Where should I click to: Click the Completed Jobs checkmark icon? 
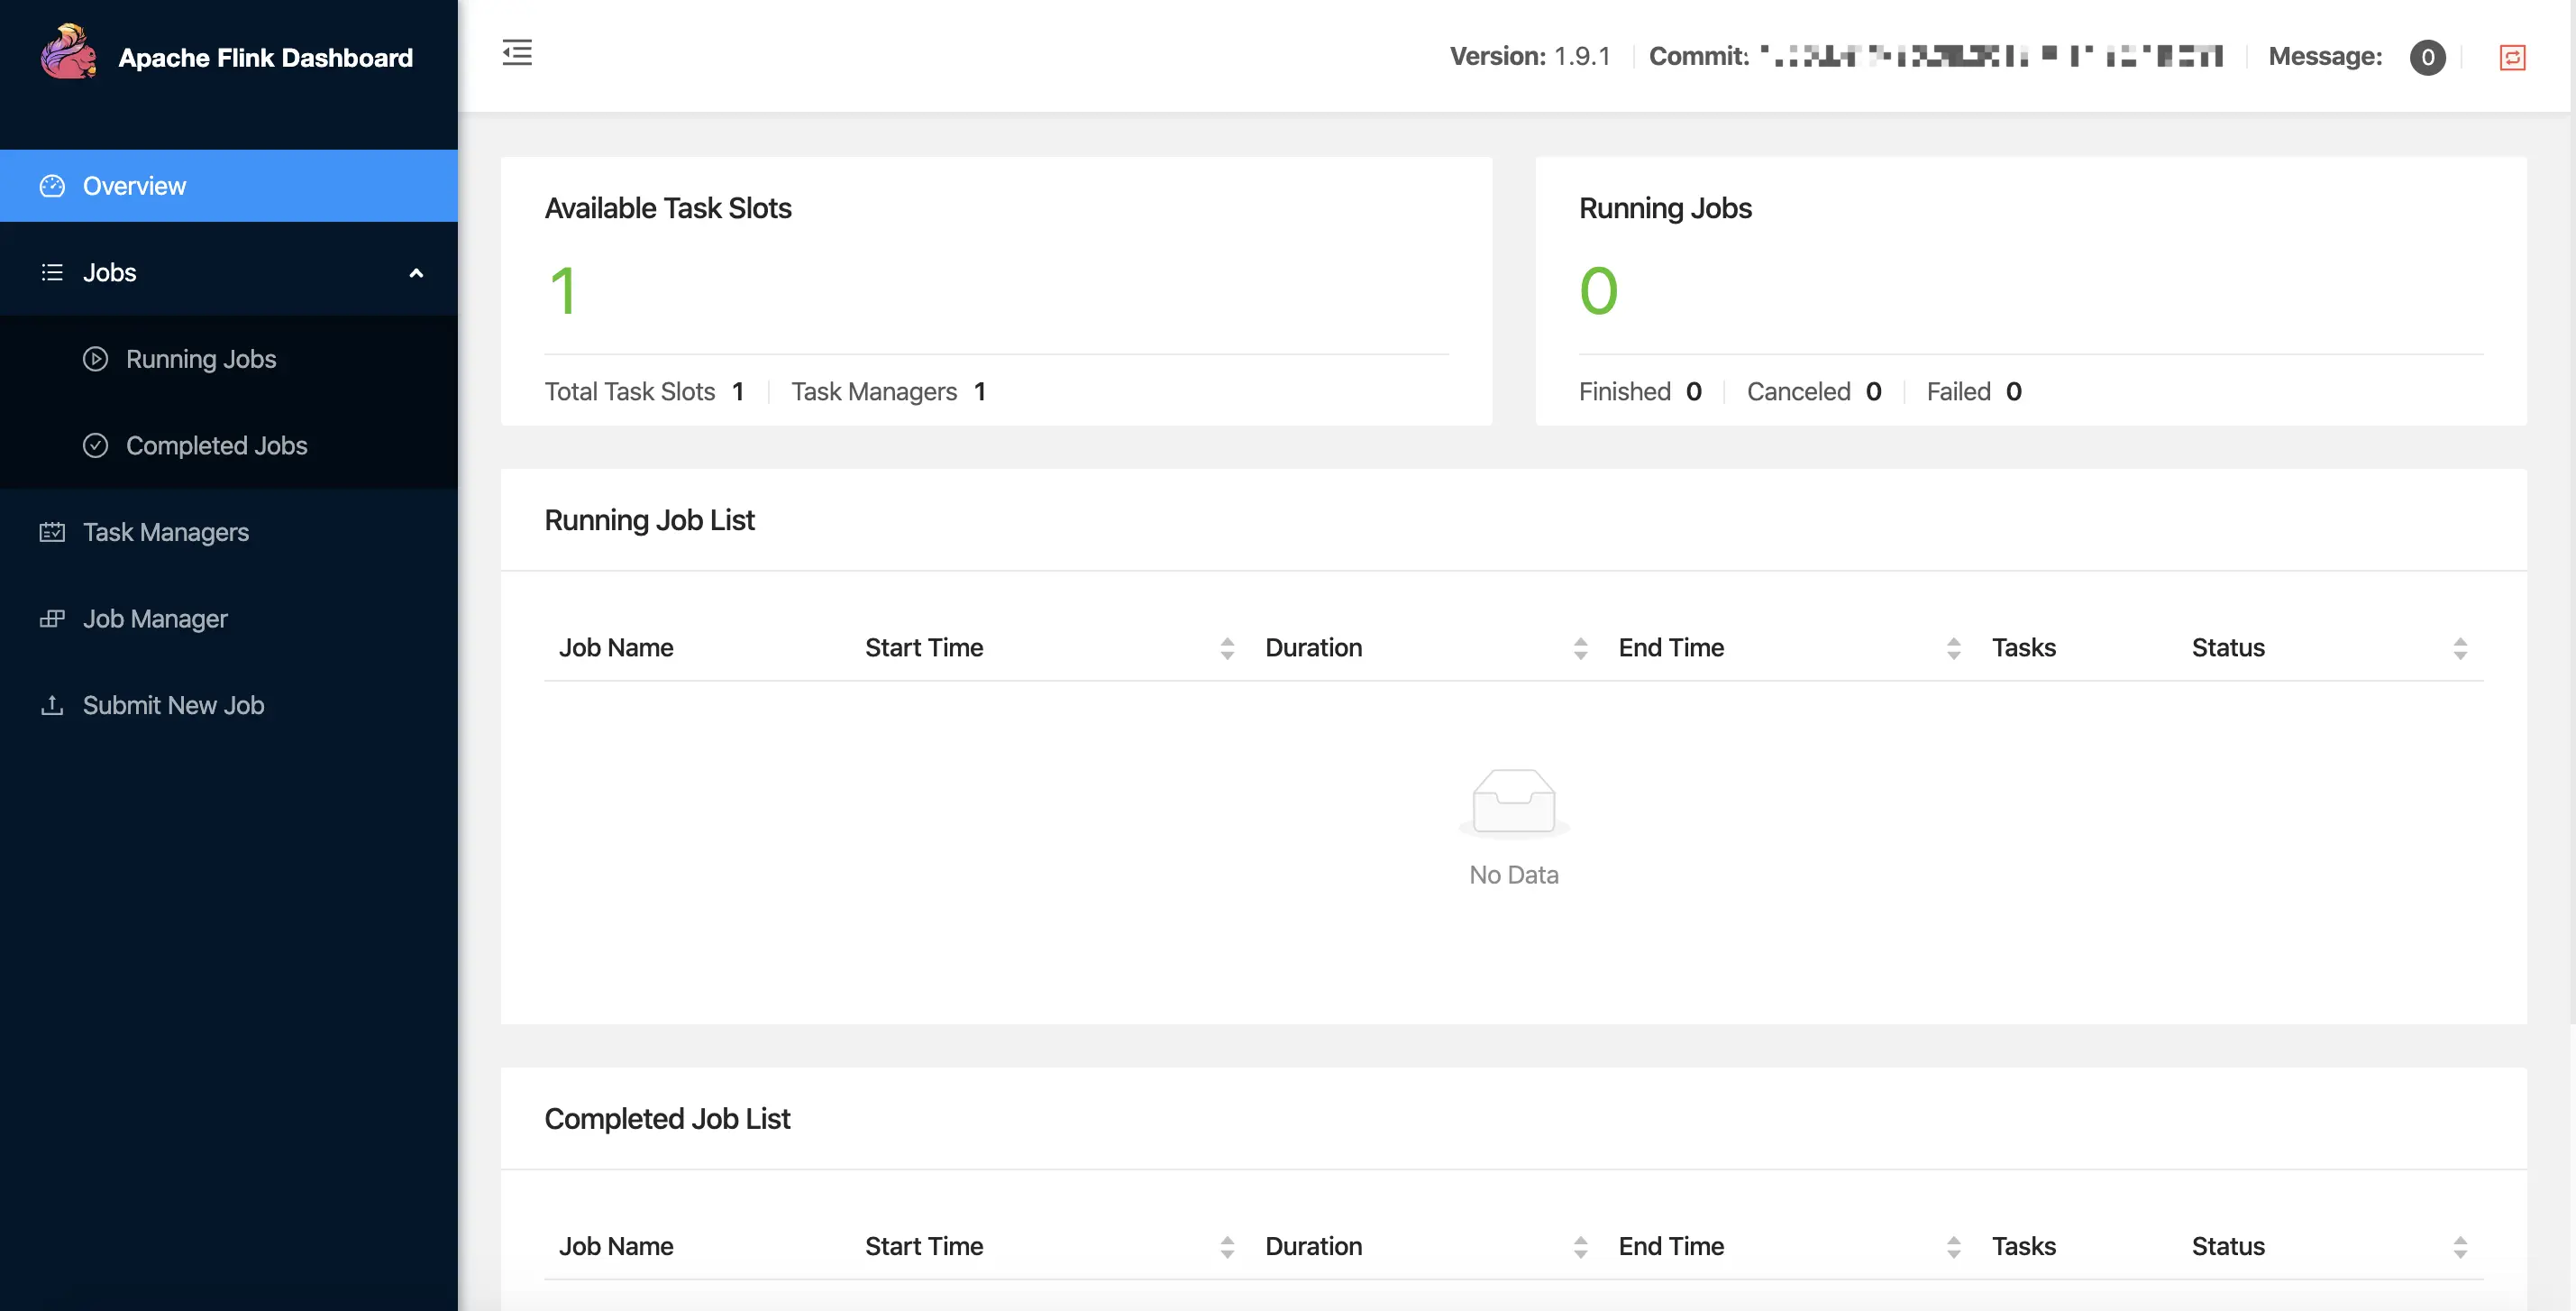point(95,445)
